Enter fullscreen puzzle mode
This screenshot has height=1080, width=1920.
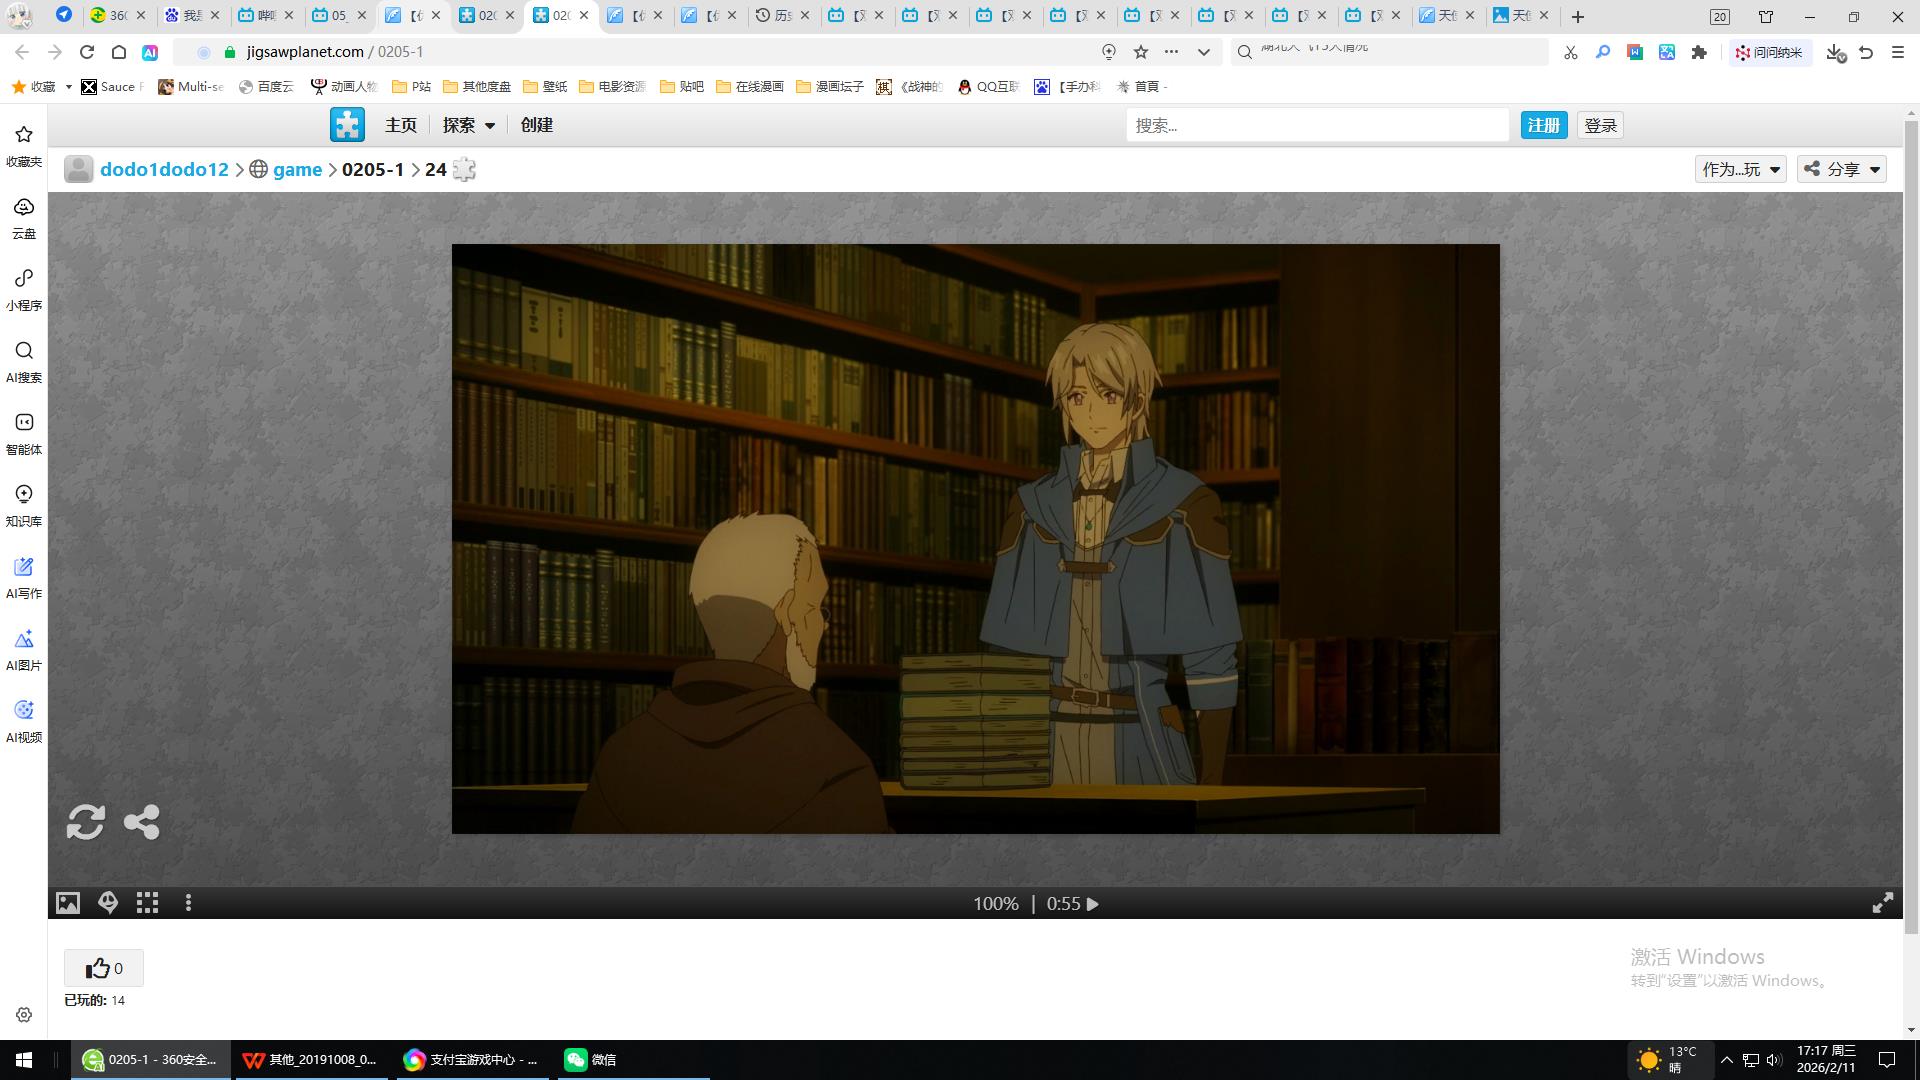pyautogui.click(x=1882, y=903)
